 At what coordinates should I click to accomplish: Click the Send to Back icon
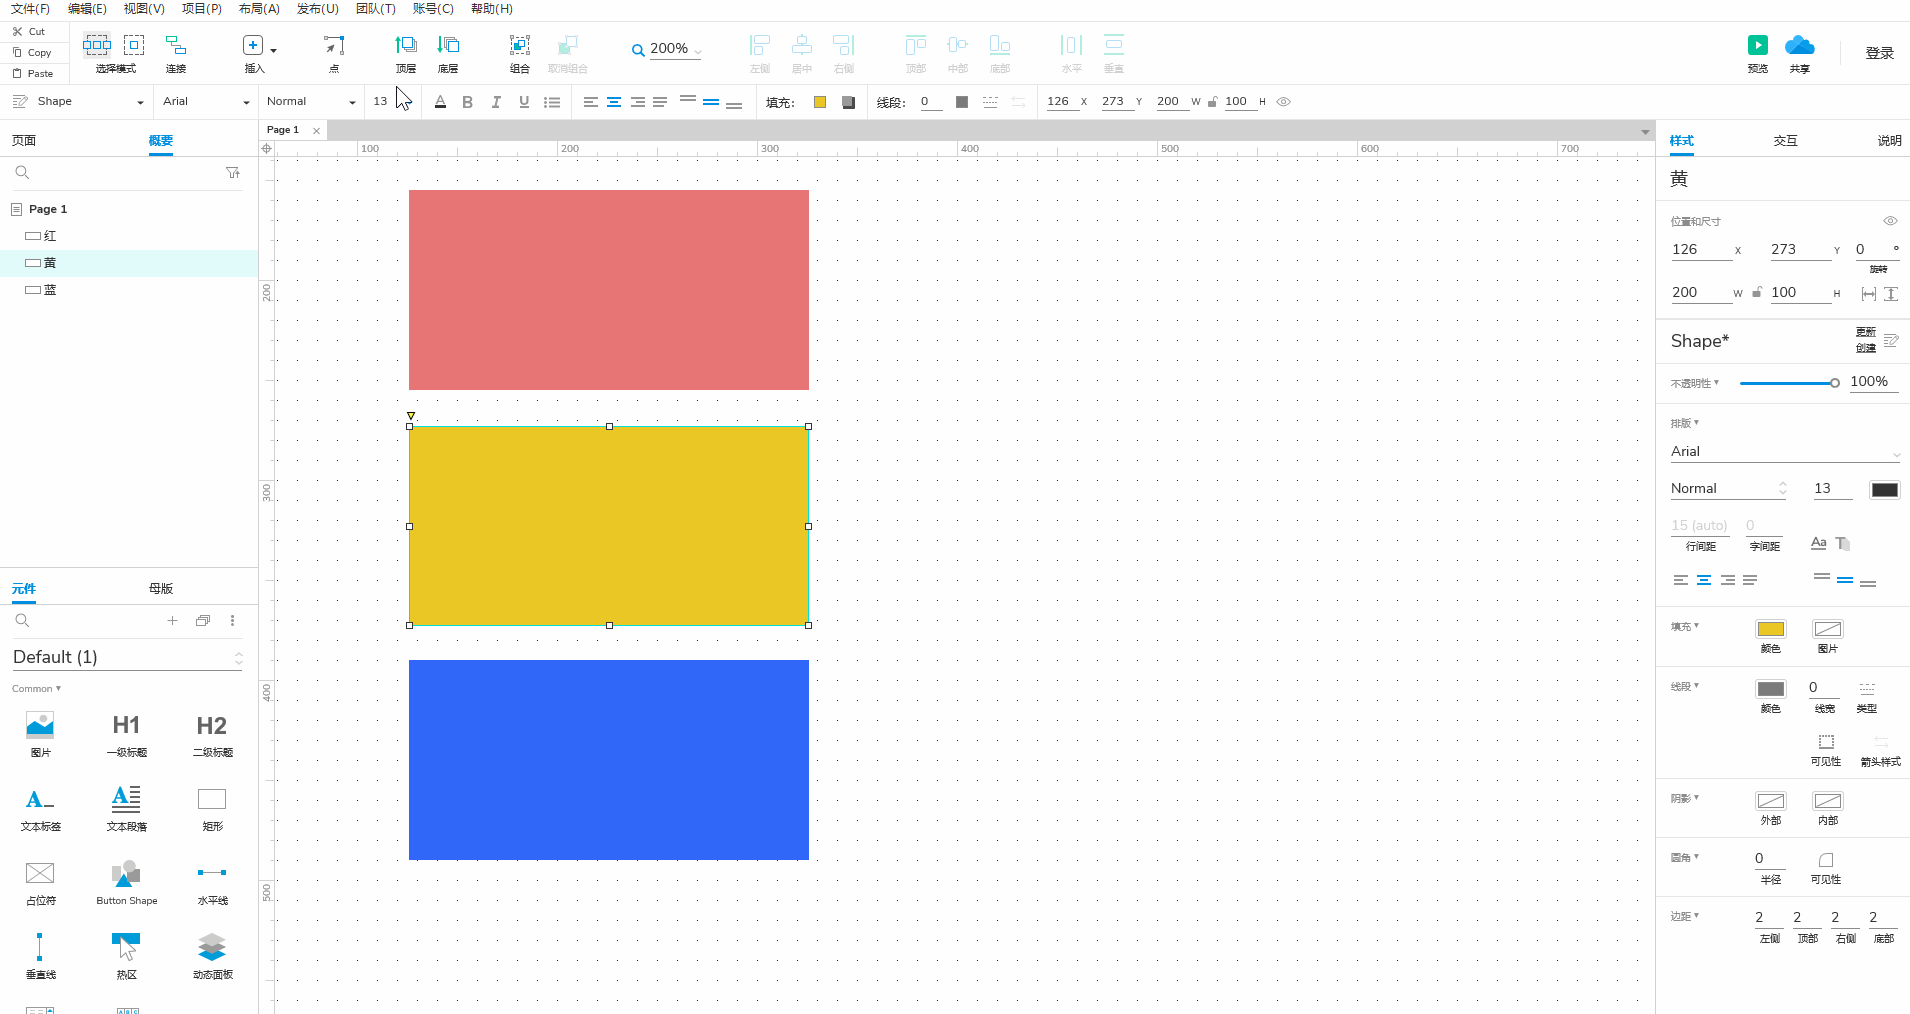(448, 45)
